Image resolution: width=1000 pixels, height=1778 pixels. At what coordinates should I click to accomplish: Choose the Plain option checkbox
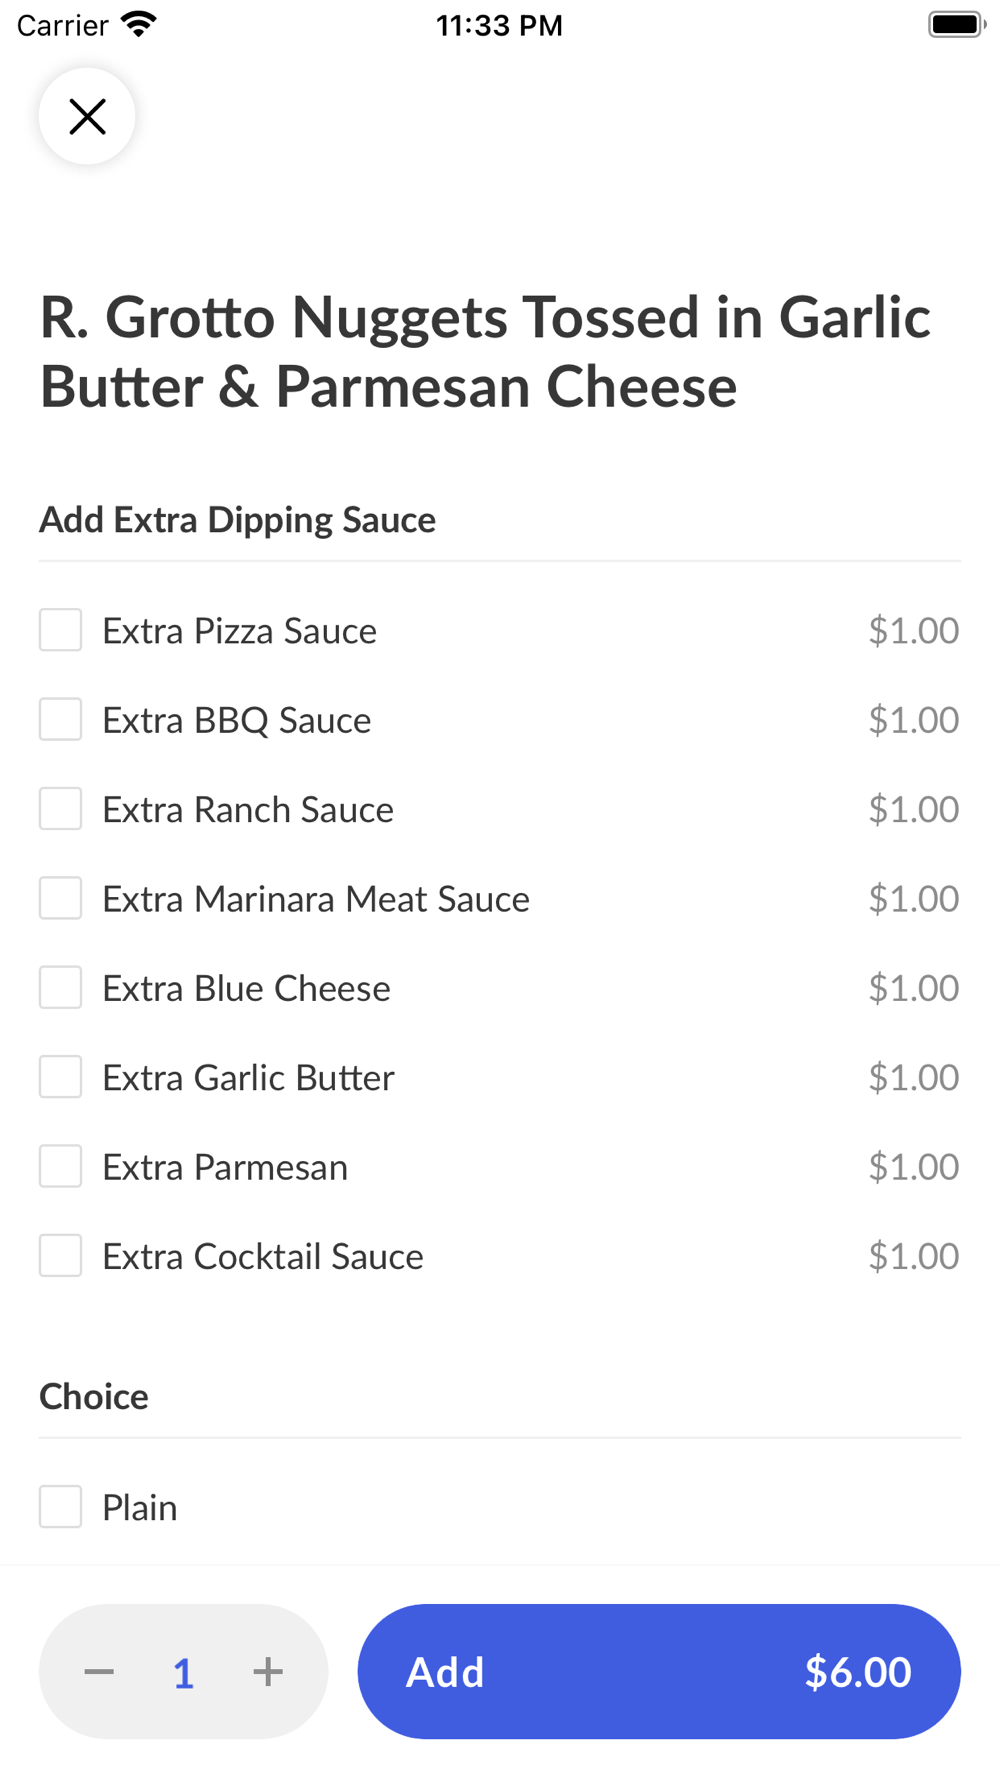tap(61, 1507)
